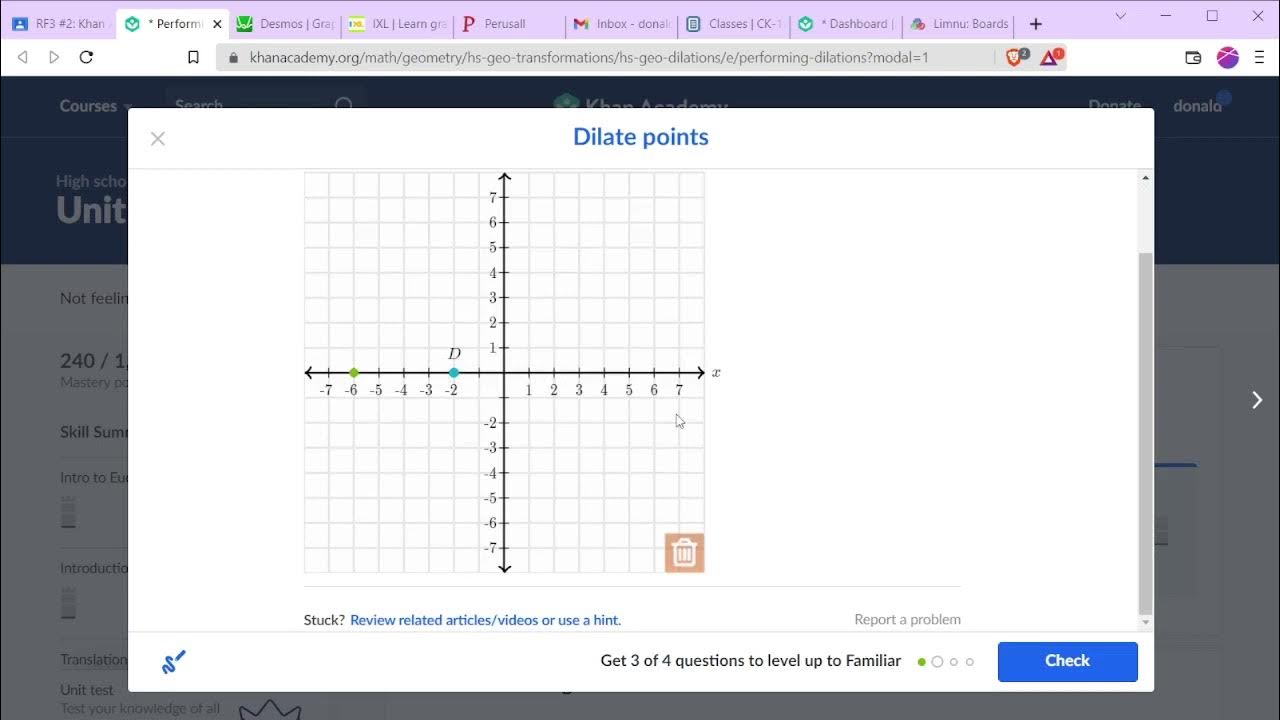Open Brave Rewards triangle icon
This screenshot has height=720, width=1280.
1051,57
